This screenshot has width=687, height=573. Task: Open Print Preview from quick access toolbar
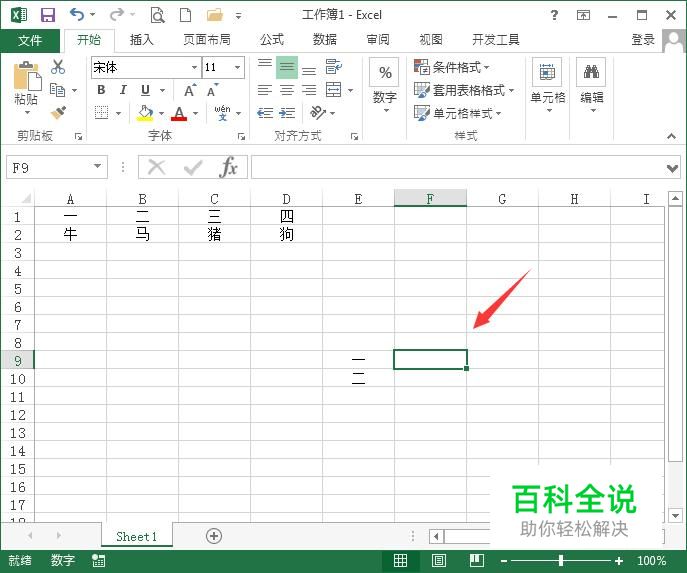pyautogui.click(x=157, y=15)
